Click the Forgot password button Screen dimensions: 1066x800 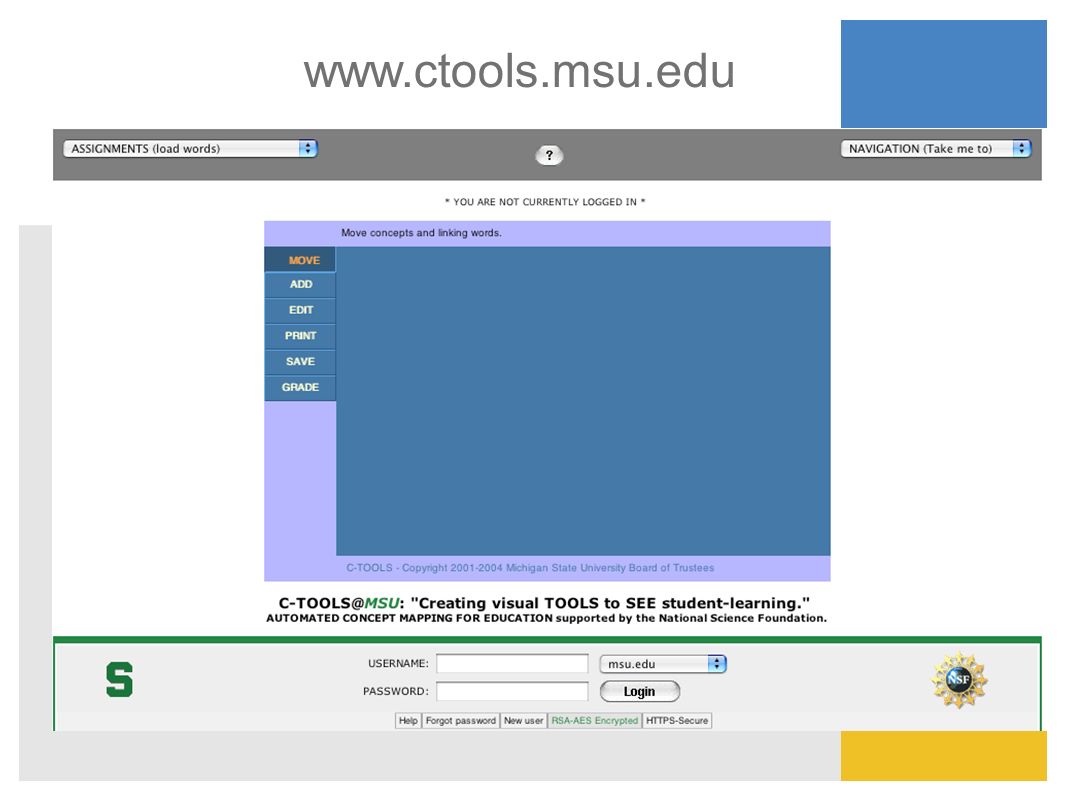(x=460, y=720)
